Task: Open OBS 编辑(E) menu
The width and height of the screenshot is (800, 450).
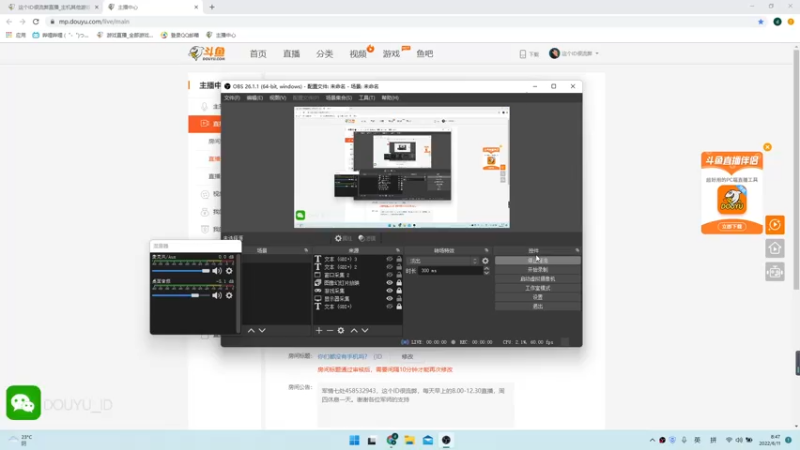Action: point(255,97)
